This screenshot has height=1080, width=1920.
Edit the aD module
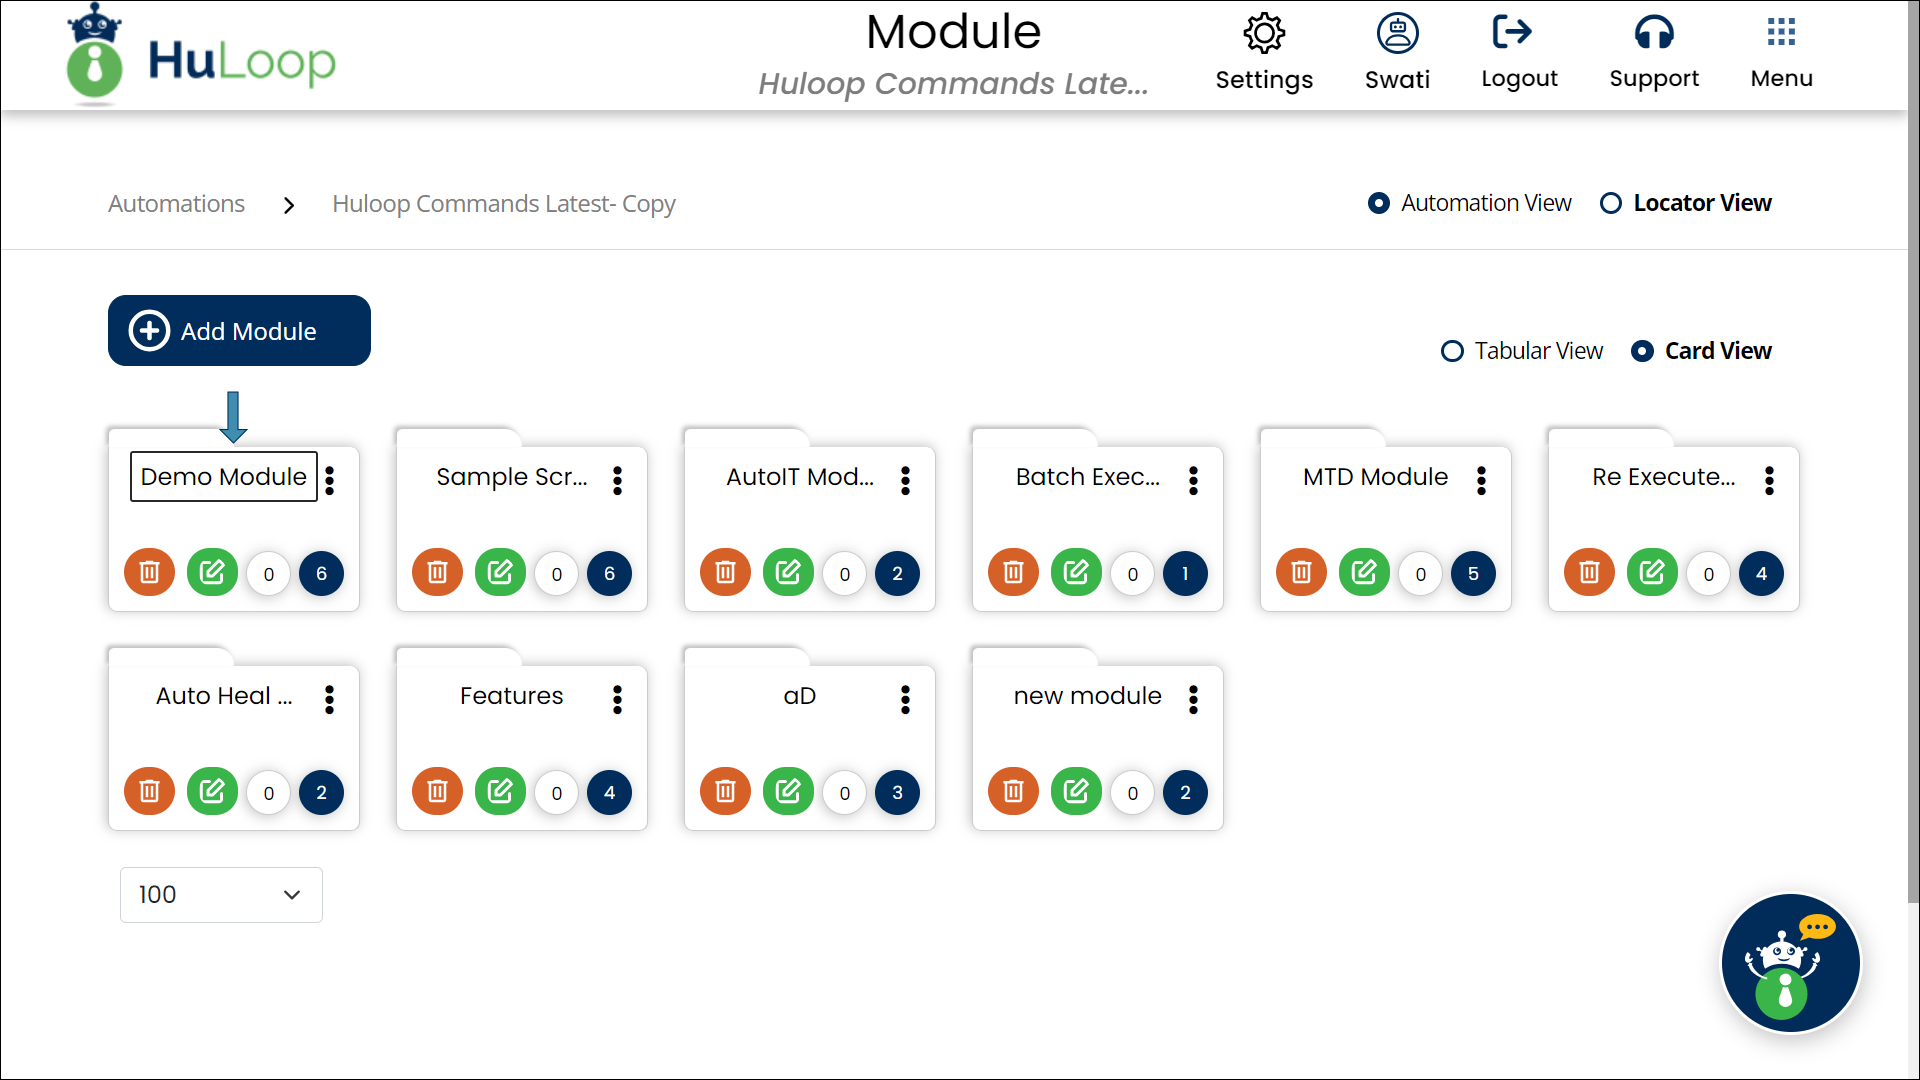788,792
